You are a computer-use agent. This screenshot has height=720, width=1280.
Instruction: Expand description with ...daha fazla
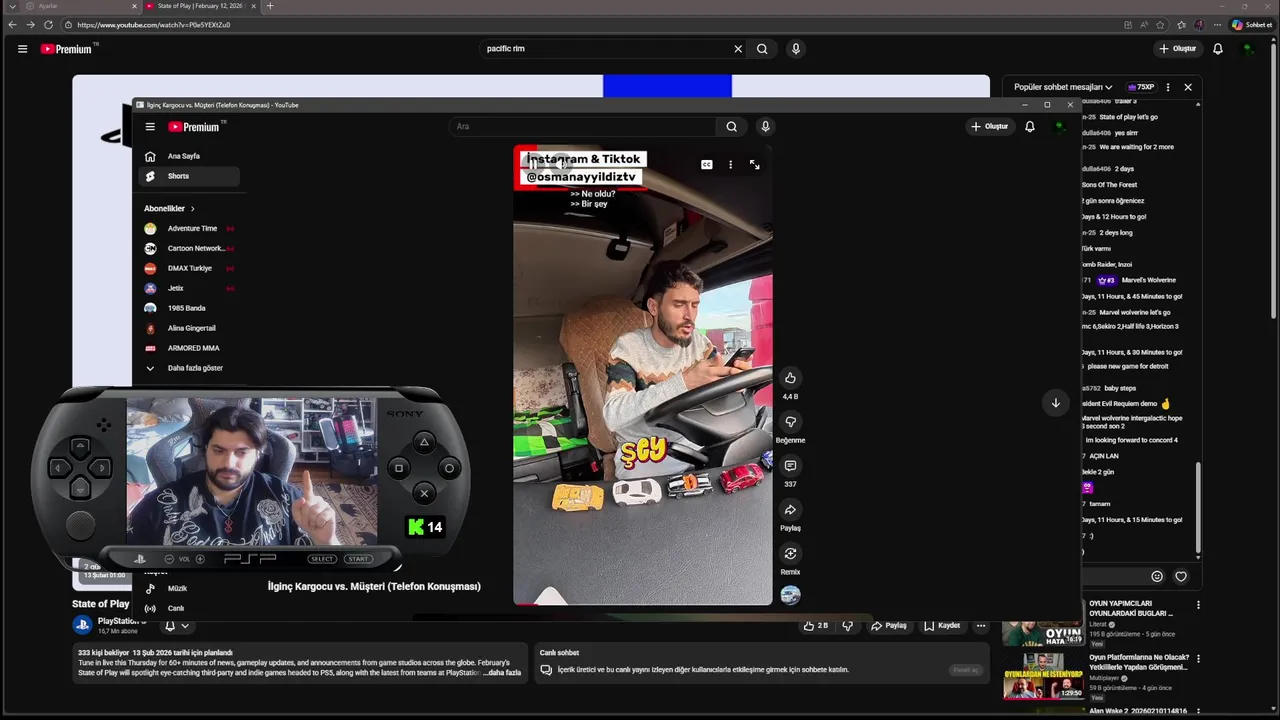click(502, 673)
